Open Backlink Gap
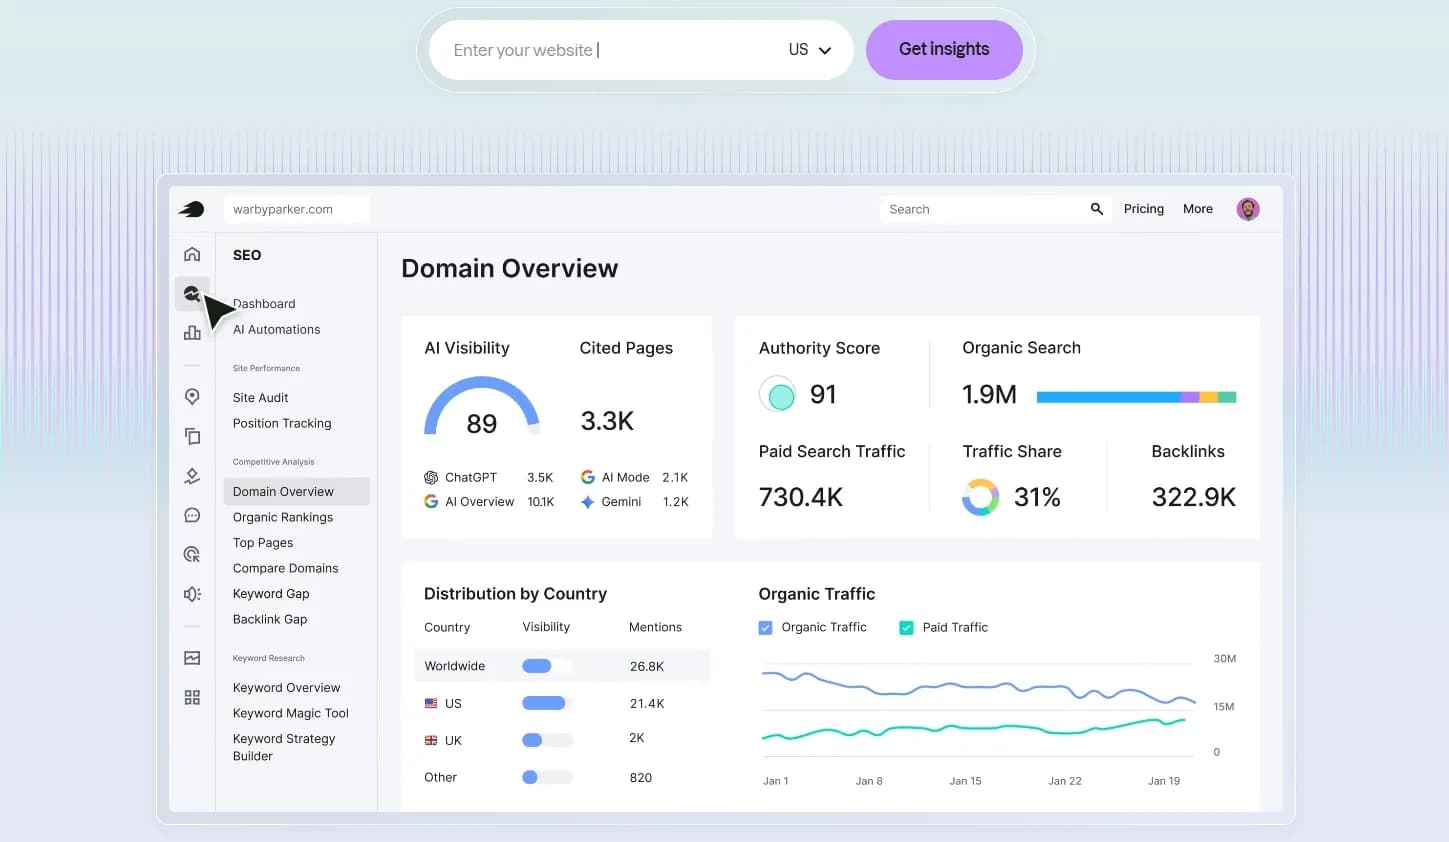The image size is (1449, 842). coord(270,620)
